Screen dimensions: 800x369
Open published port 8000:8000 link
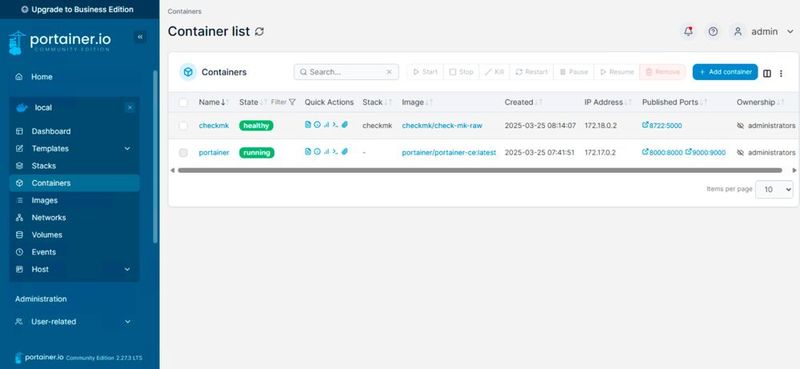tap(662, 153)
